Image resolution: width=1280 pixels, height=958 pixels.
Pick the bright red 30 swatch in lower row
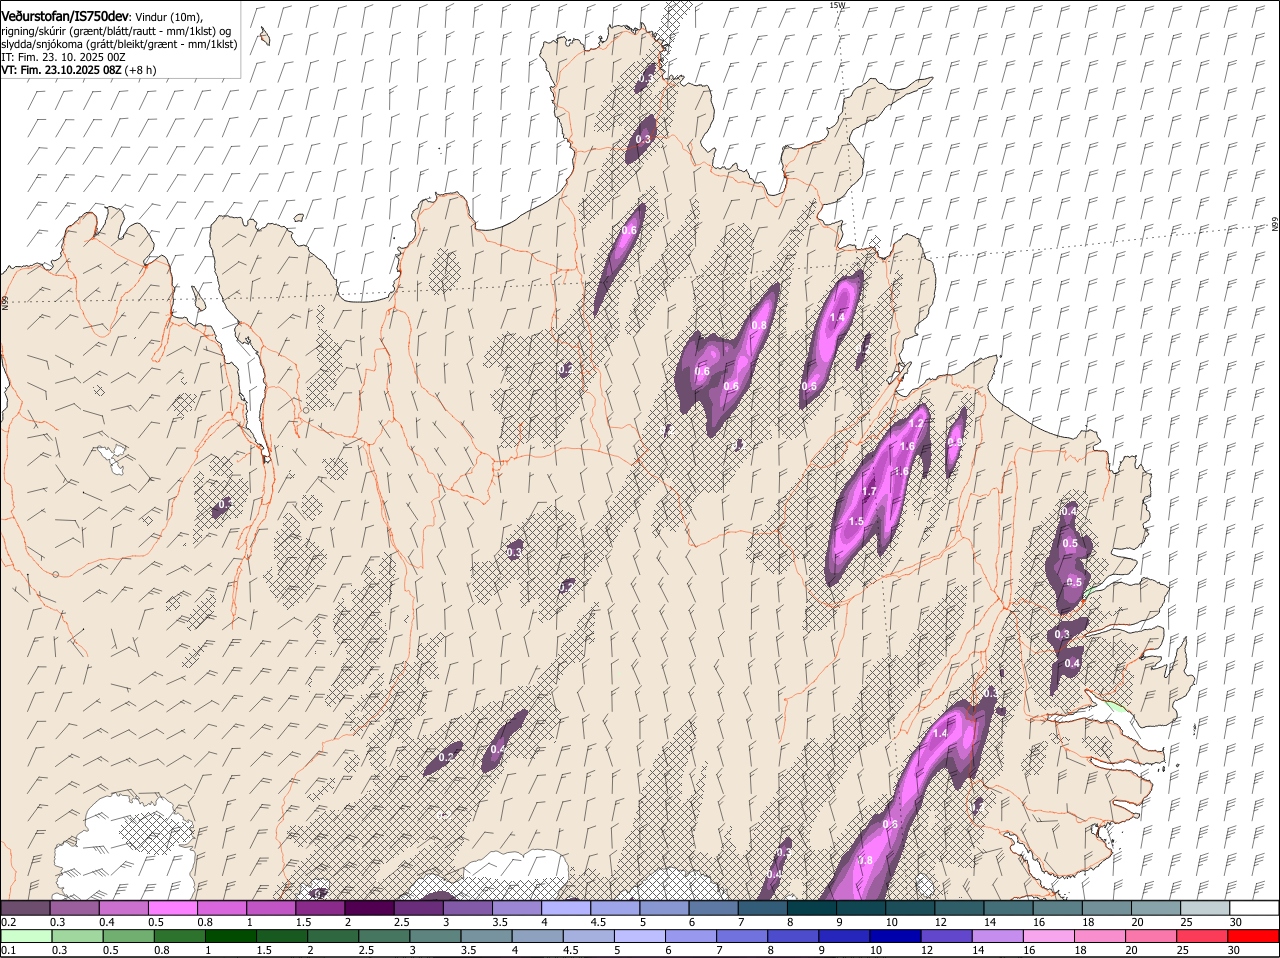click(x=1252, y=936)
